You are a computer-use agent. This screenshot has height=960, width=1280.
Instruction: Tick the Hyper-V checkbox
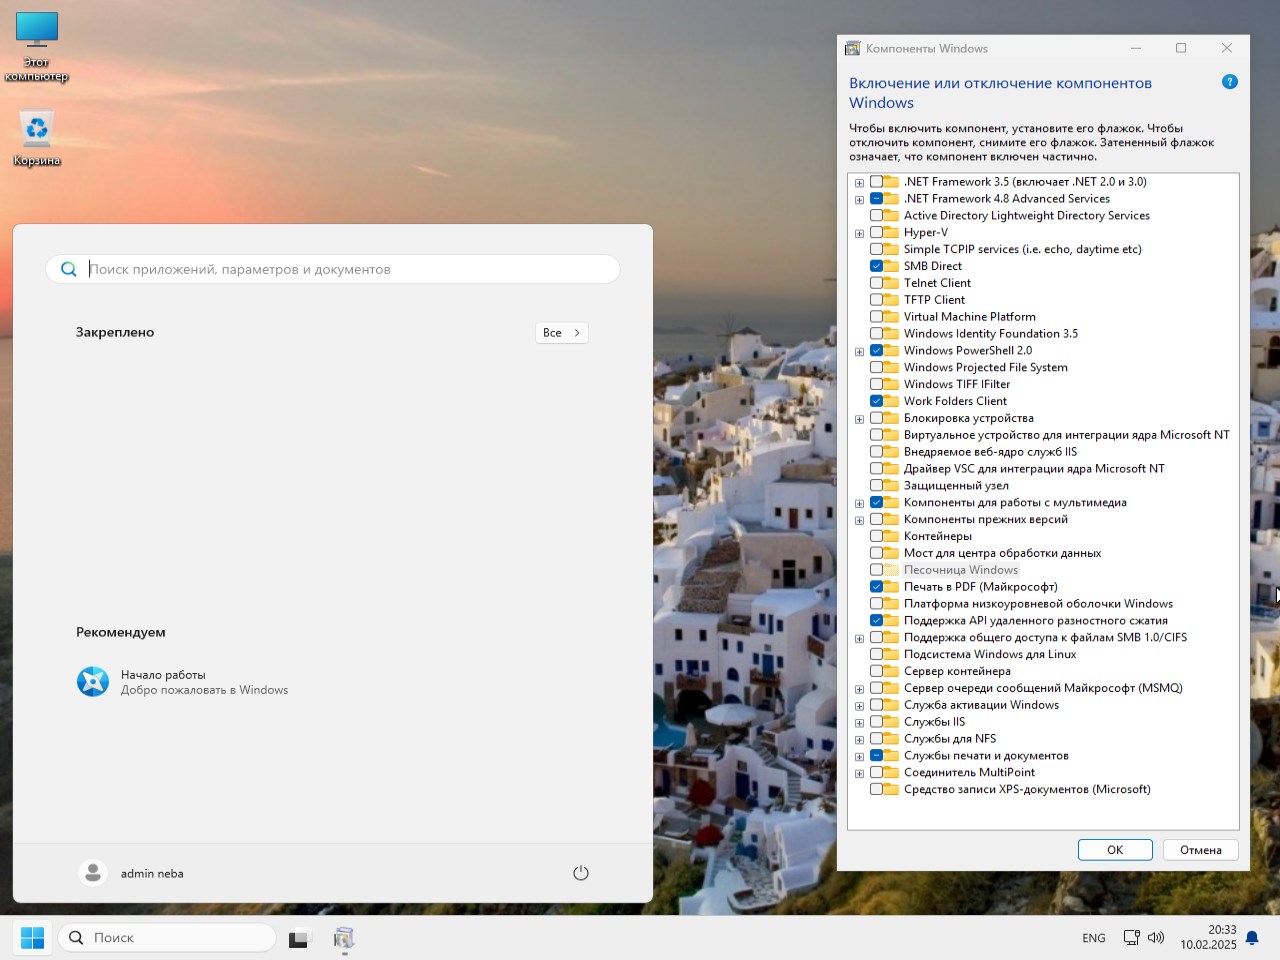pos(876,232)
